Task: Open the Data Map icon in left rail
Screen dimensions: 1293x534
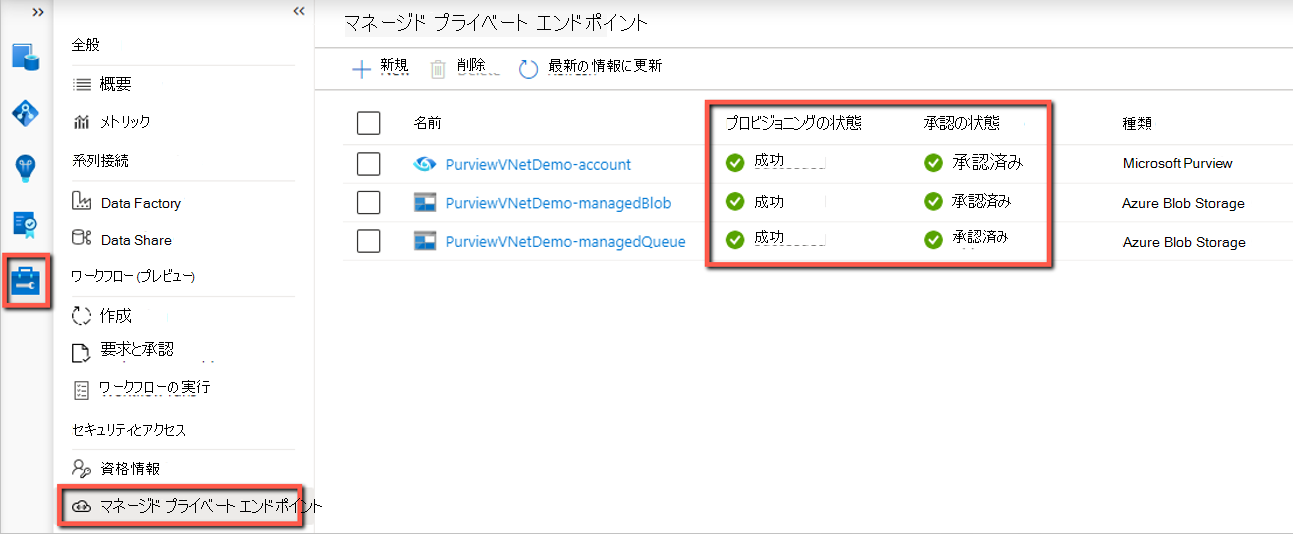Action: point(25,113)
